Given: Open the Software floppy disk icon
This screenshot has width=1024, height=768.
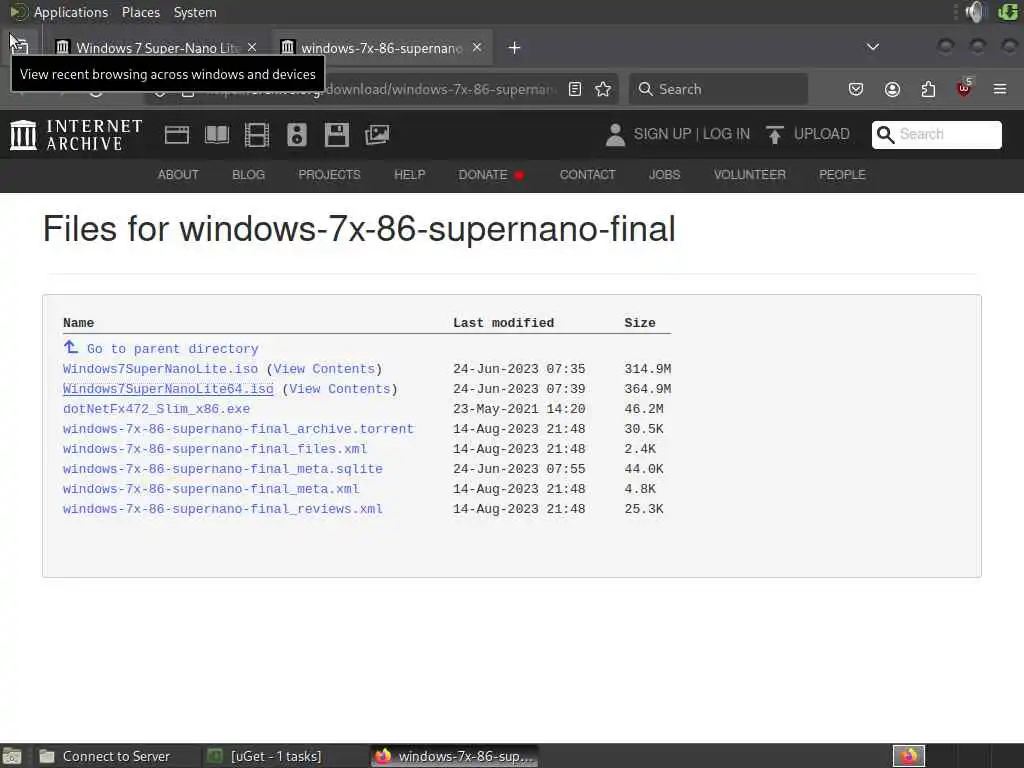Looking at the screenshot, I should pyautogui.click(x=337, y=135).
